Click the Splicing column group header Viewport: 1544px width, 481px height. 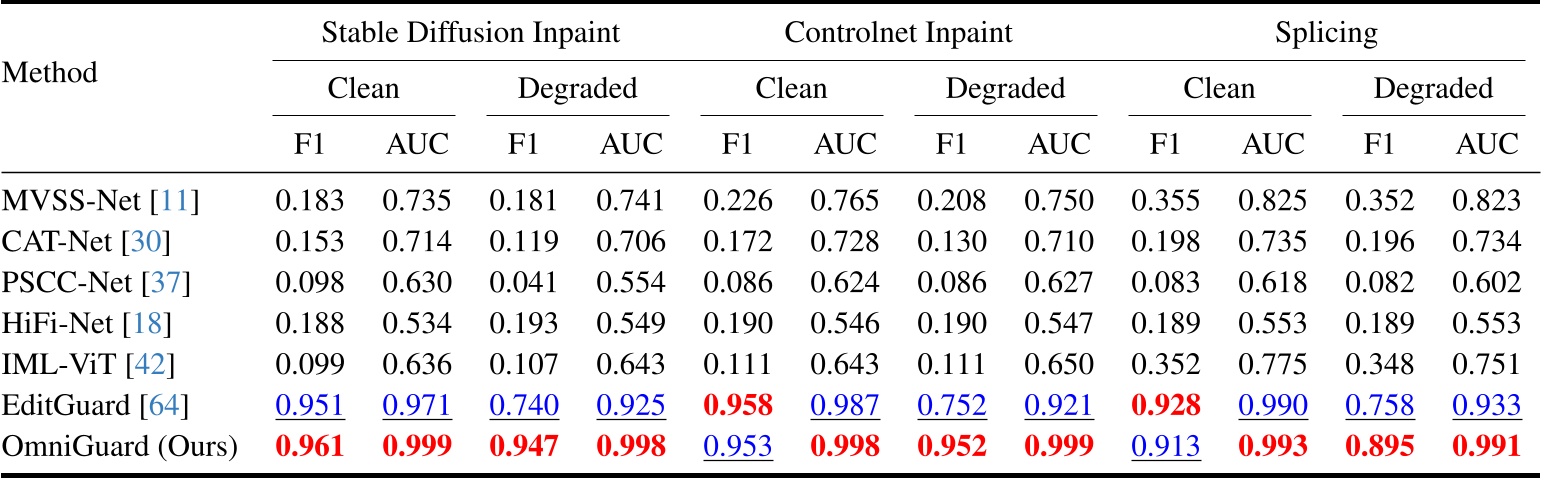click(1326, 33)
